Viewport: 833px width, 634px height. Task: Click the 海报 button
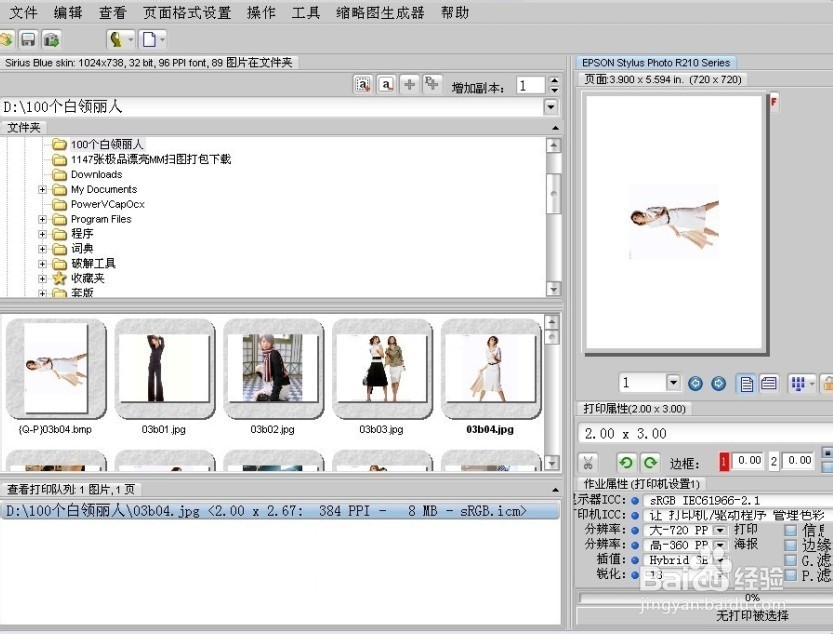pos(748,543)
